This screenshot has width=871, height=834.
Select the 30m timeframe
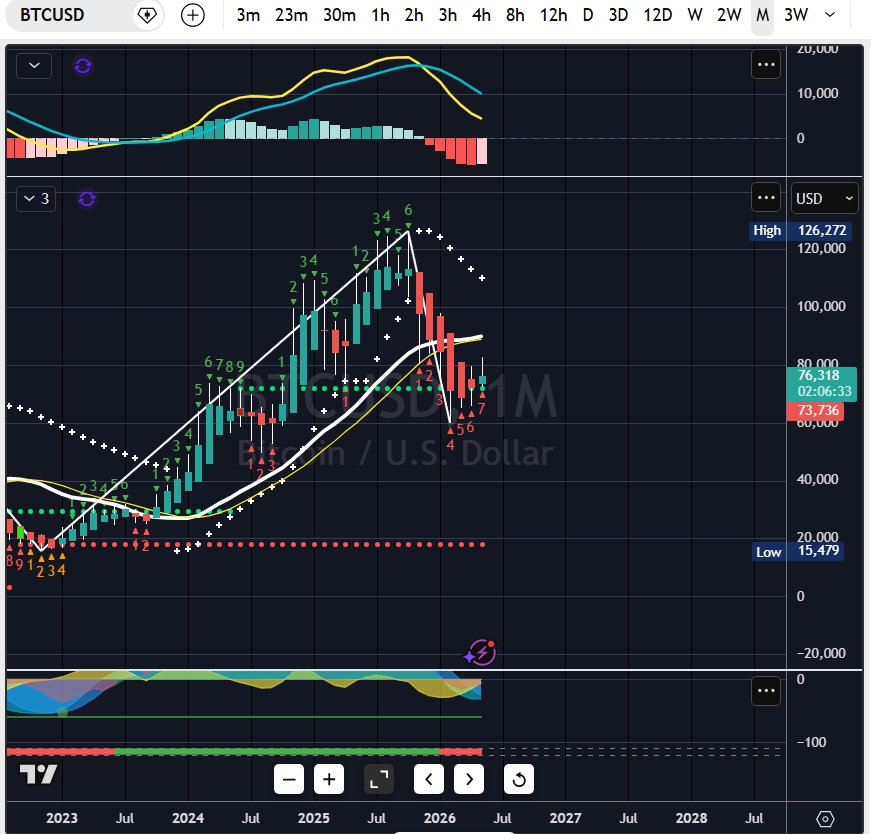click(x=339, y=15)
